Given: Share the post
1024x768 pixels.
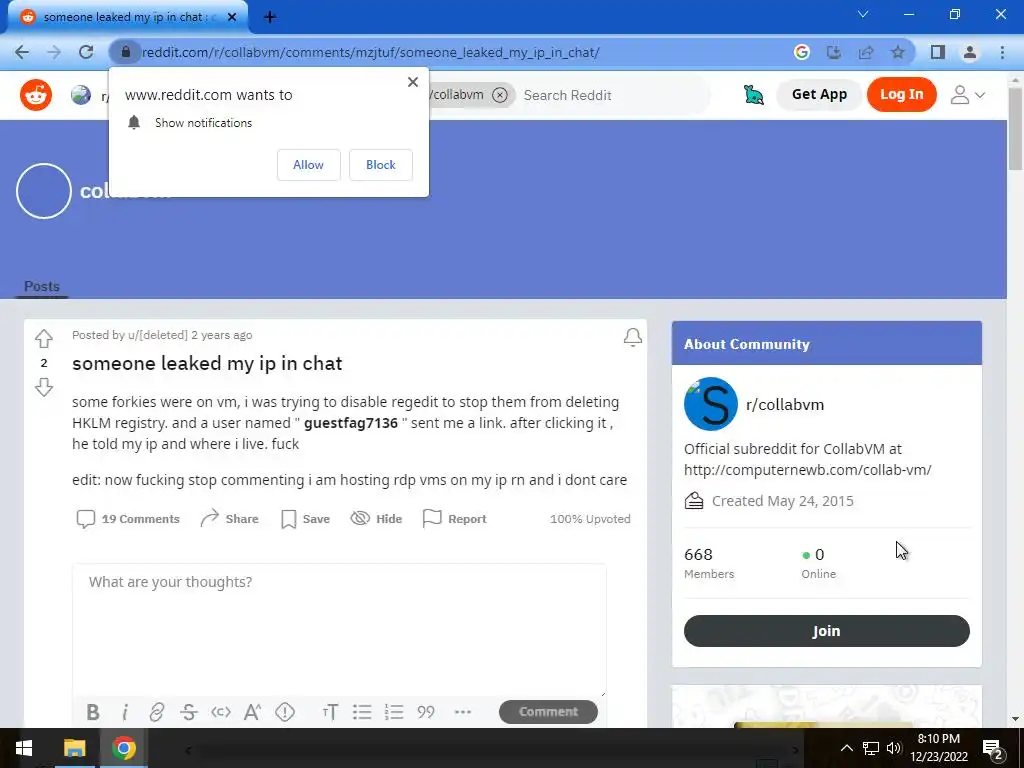Looking at the screenshot, I should click(x=229, y=519).
